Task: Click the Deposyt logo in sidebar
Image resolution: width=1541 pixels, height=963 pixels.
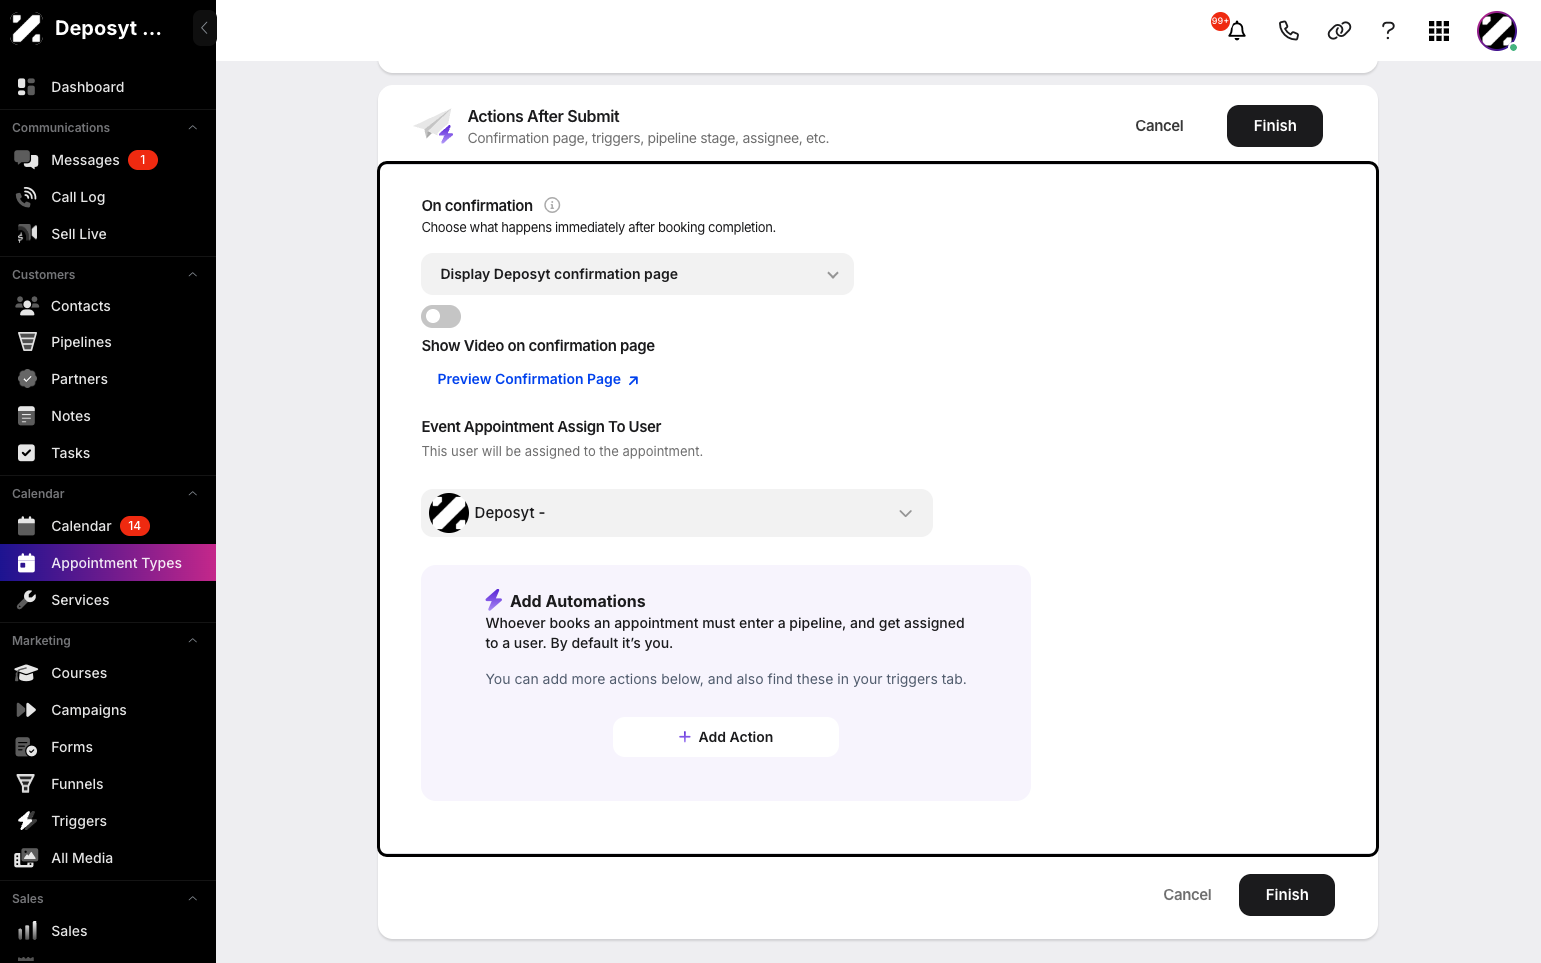Action: tap(26, 28)
